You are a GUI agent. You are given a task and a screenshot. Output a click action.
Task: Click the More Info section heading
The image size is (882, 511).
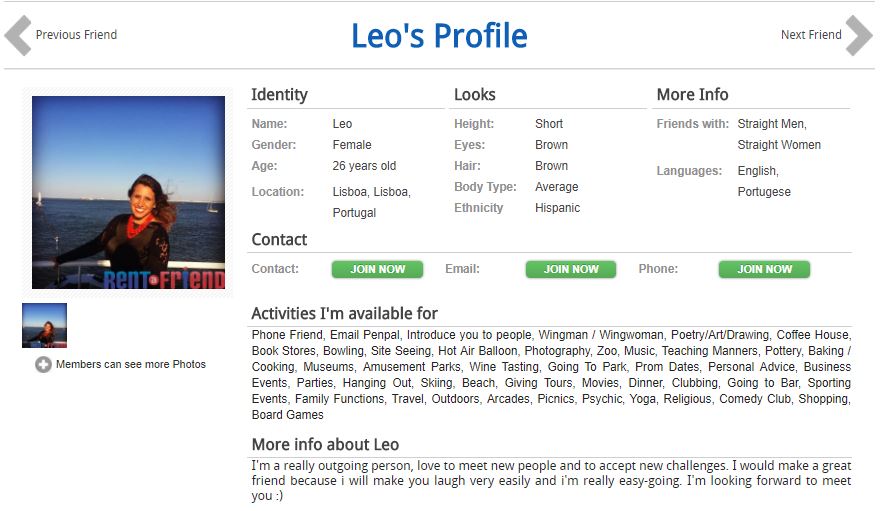pyautogui.click(x=692, y=95)
